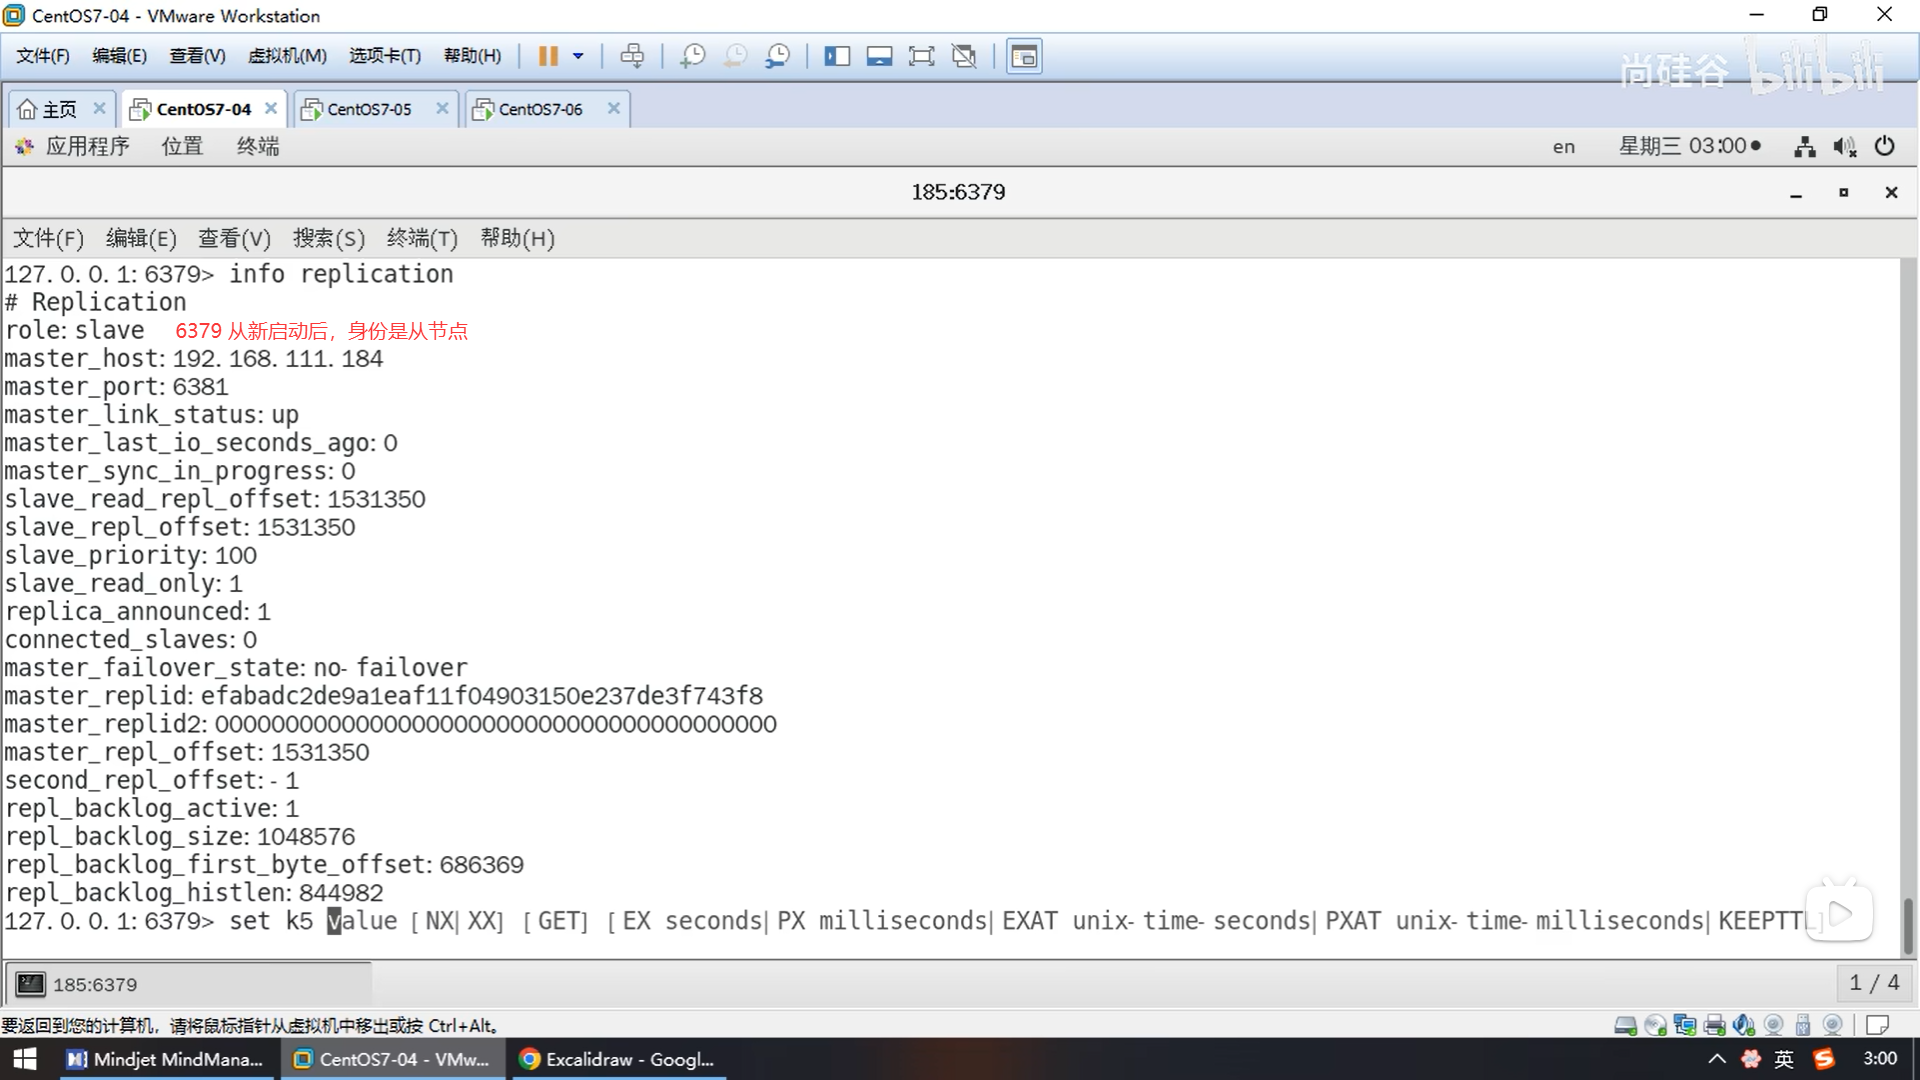The width and height of the screenshot is (1920, 1080).
Task: Open the snapshot manager icon
Action: 777,56
